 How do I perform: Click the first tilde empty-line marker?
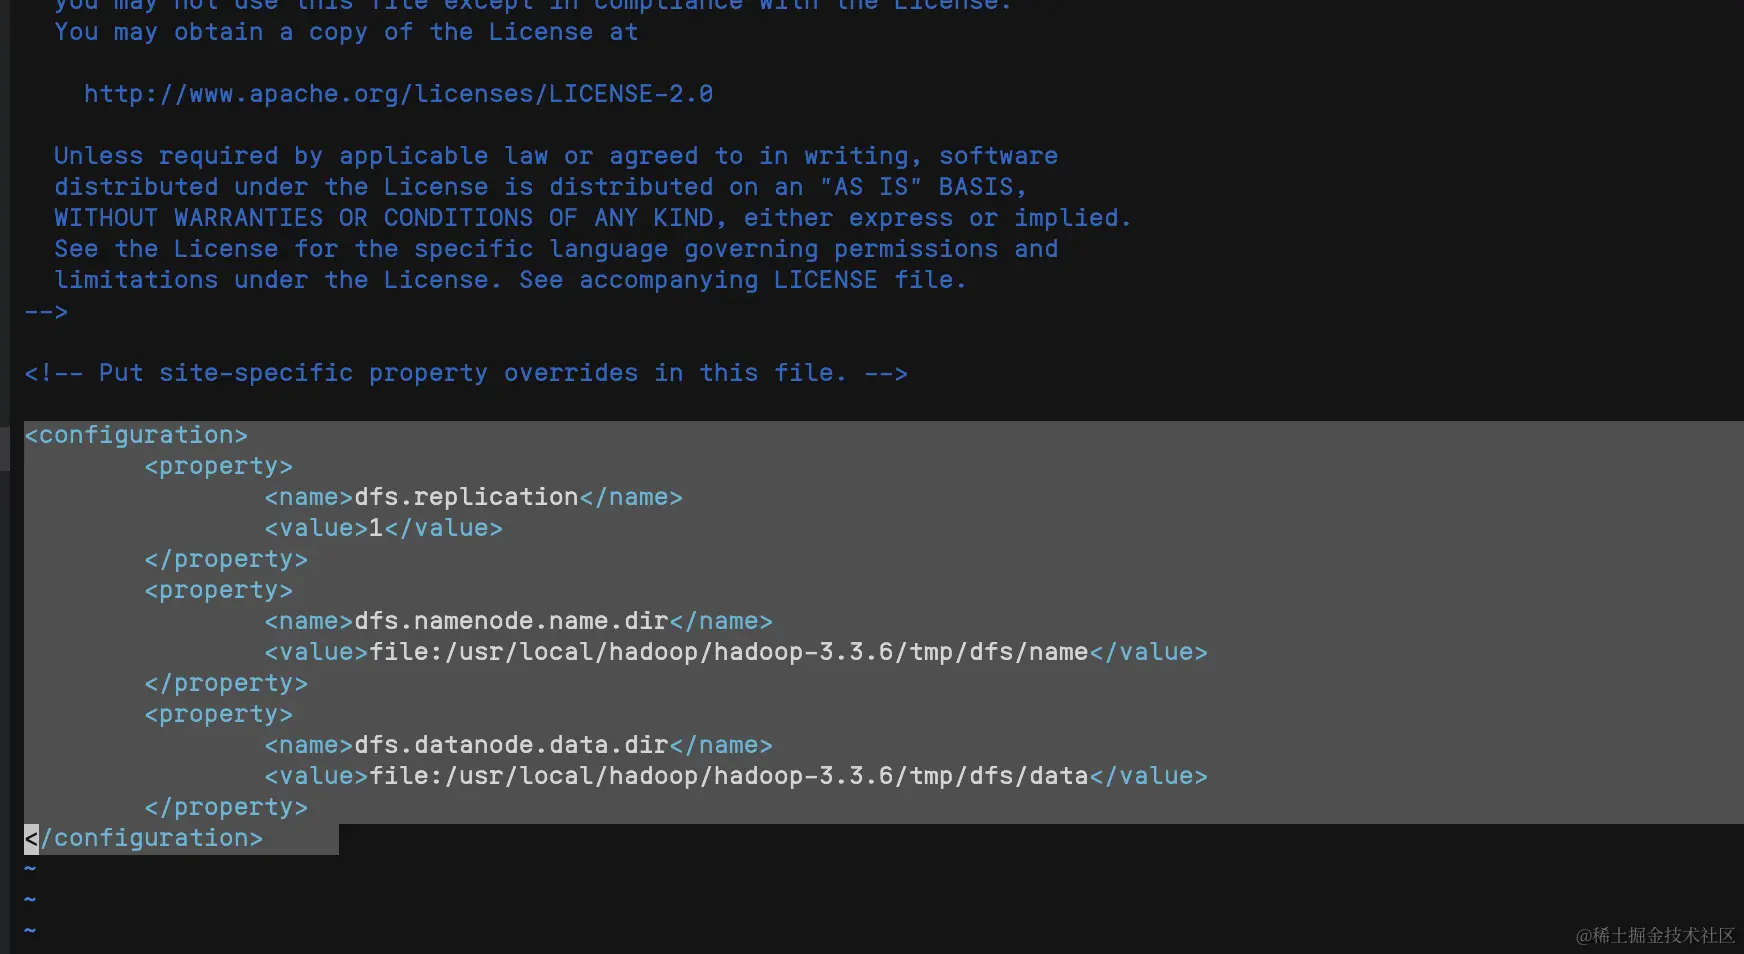tap(30, 869)
